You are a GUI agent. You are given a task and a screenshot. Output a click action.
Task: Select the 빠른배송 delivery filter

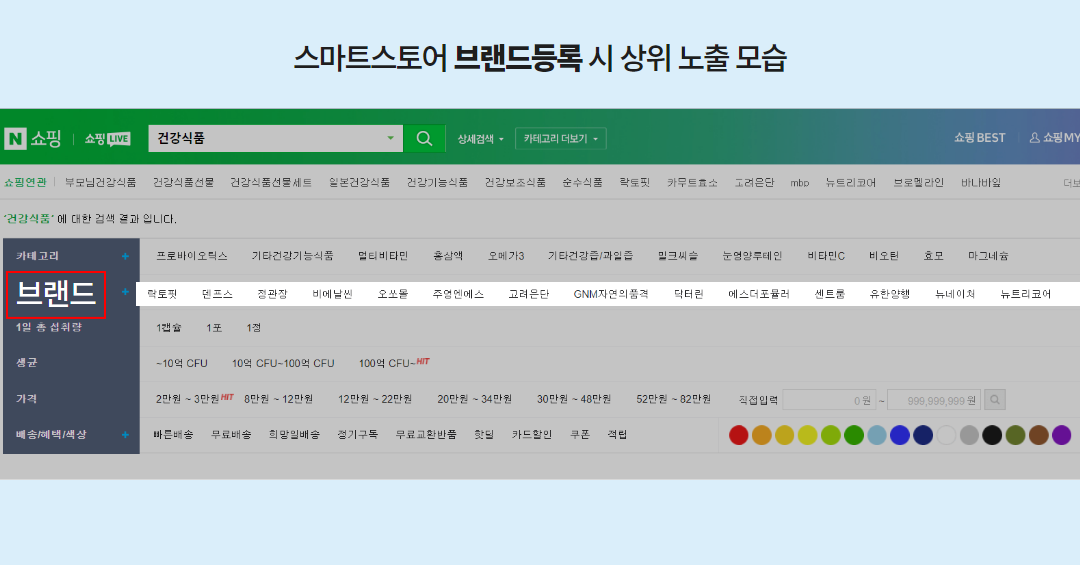(174, 435)
